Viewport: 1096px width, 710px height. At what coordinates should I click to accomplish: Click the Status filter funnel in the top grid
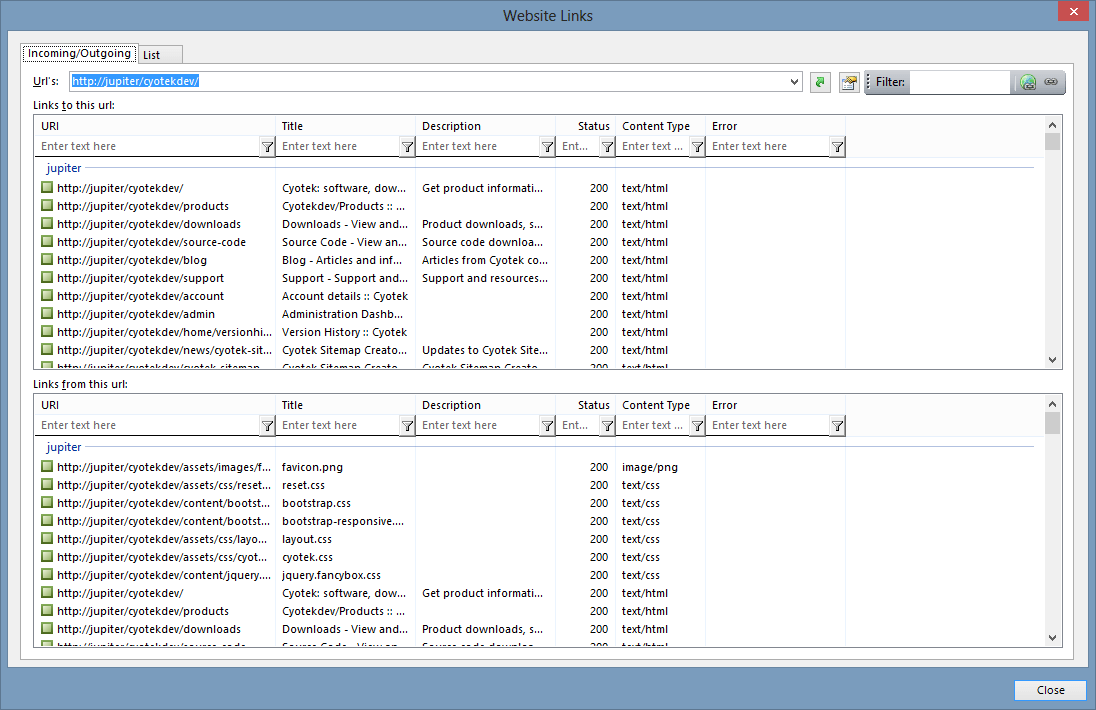click(x=607, y=147)
